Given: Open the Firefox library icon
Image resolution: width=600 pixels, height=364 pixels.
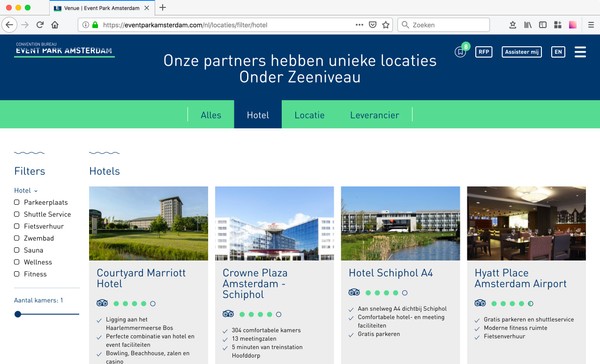Looking at the screenshot, I should pos(528,25).
